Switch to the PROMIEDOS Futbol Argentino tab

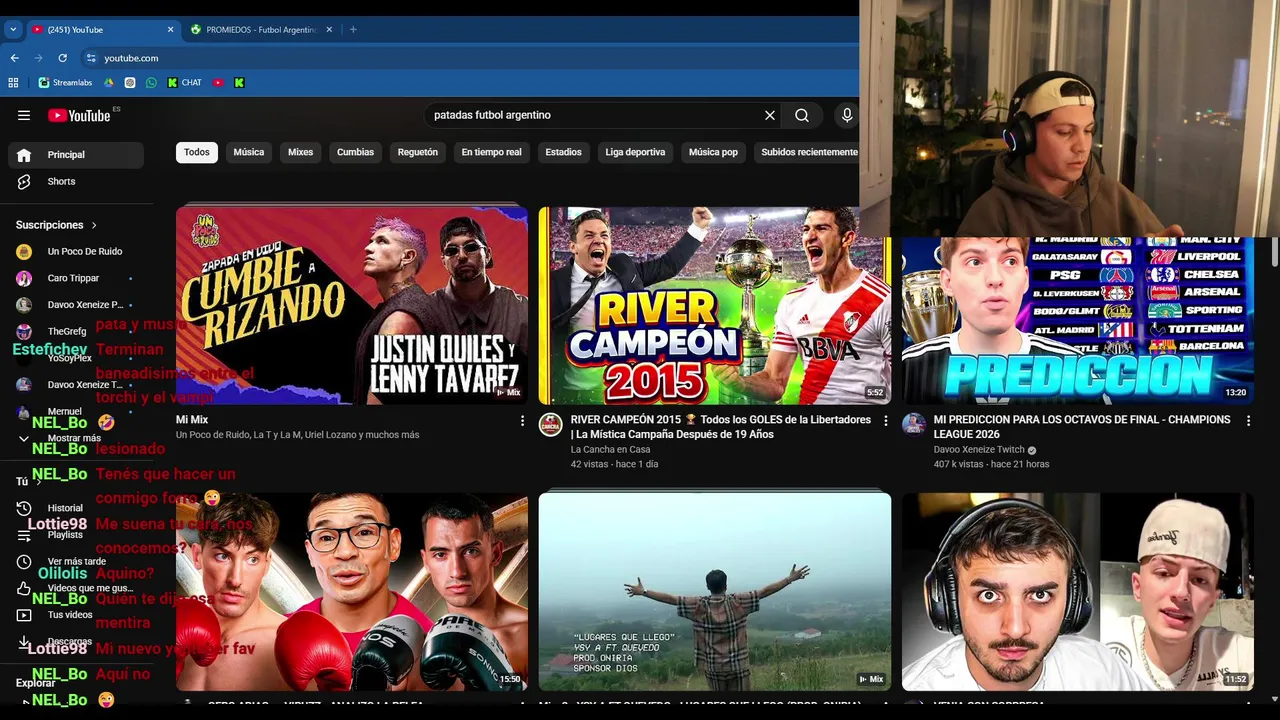coord(262,30)
